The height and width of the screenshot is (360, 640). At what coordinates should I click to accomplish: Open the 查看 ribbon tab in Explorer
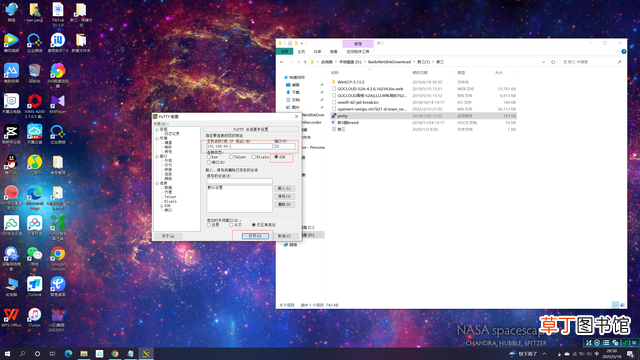(333, 52)
